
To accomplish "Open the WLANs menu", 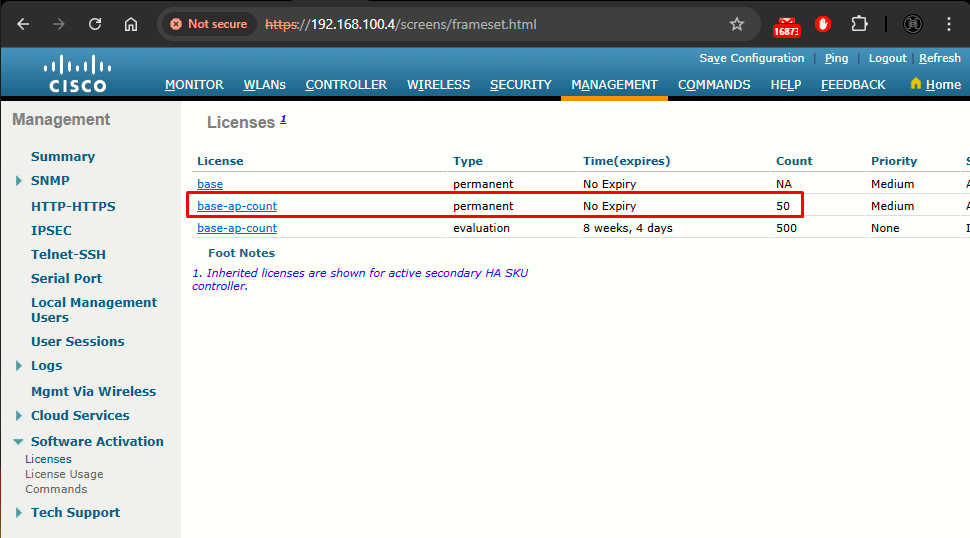I will tap(264, 85).
